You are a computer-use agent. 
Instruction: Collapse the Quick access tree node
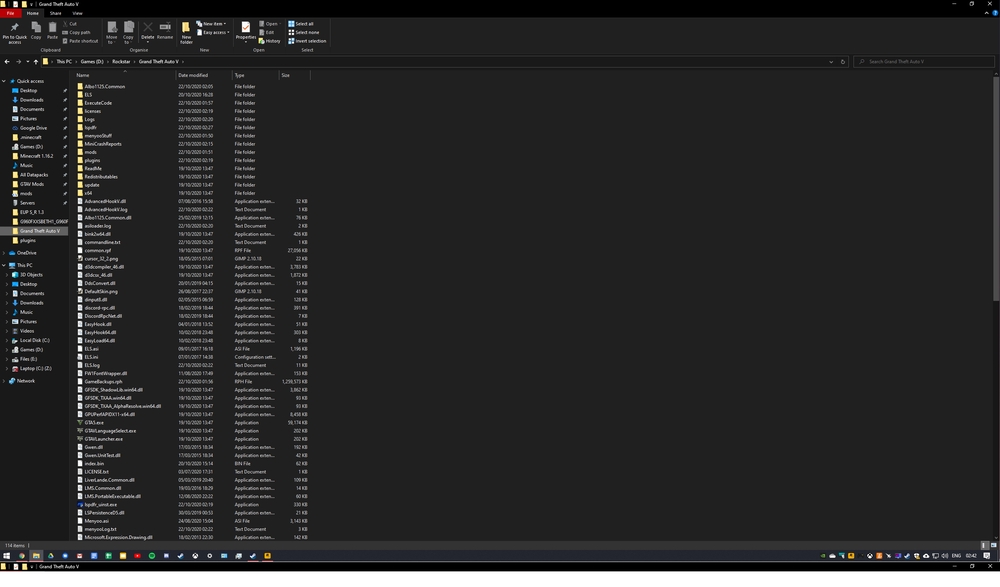pos(4,81)
